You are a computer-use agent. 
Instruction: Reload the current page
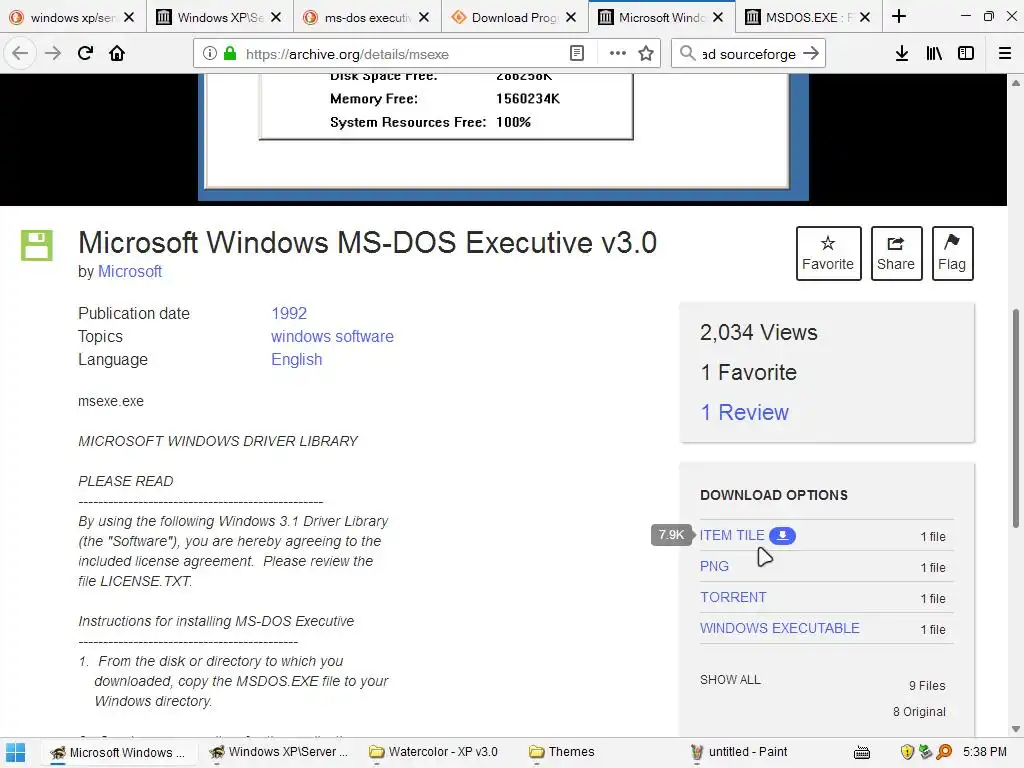[85, 54]
